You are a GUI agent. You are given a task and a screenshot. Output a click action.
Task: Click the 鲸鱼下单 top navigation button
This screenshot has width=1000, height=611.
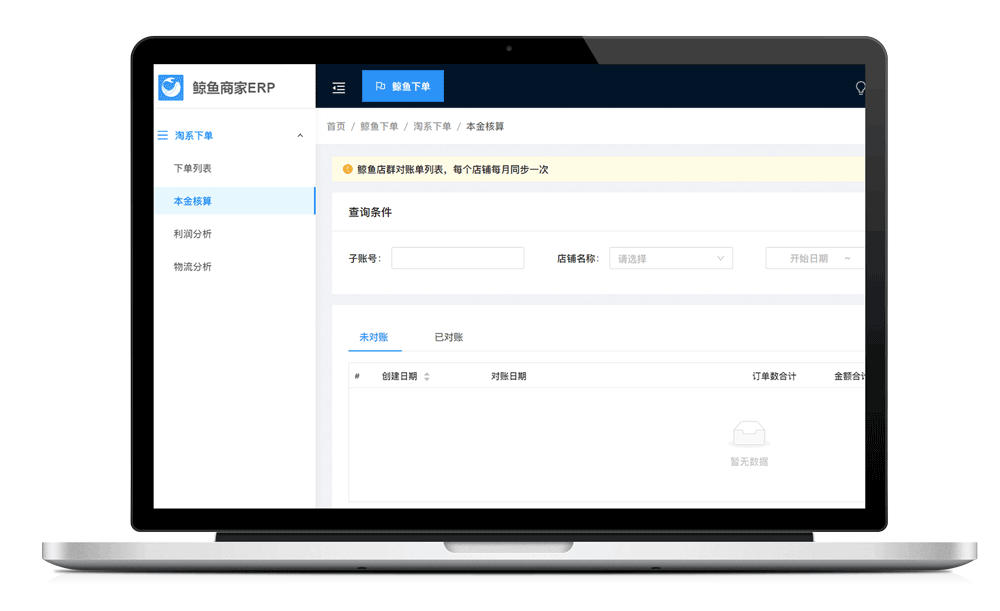tap(403, 87)
